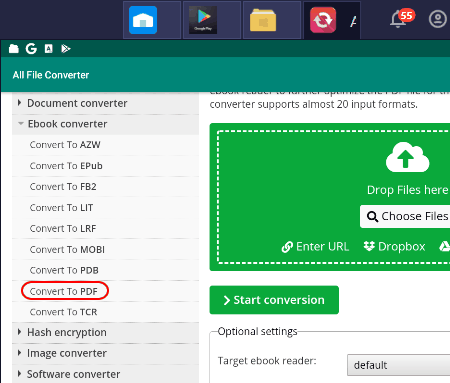Click the small Play Store icon in status bar
Viewport: 450px width, 383px height.
click(66, 49)
